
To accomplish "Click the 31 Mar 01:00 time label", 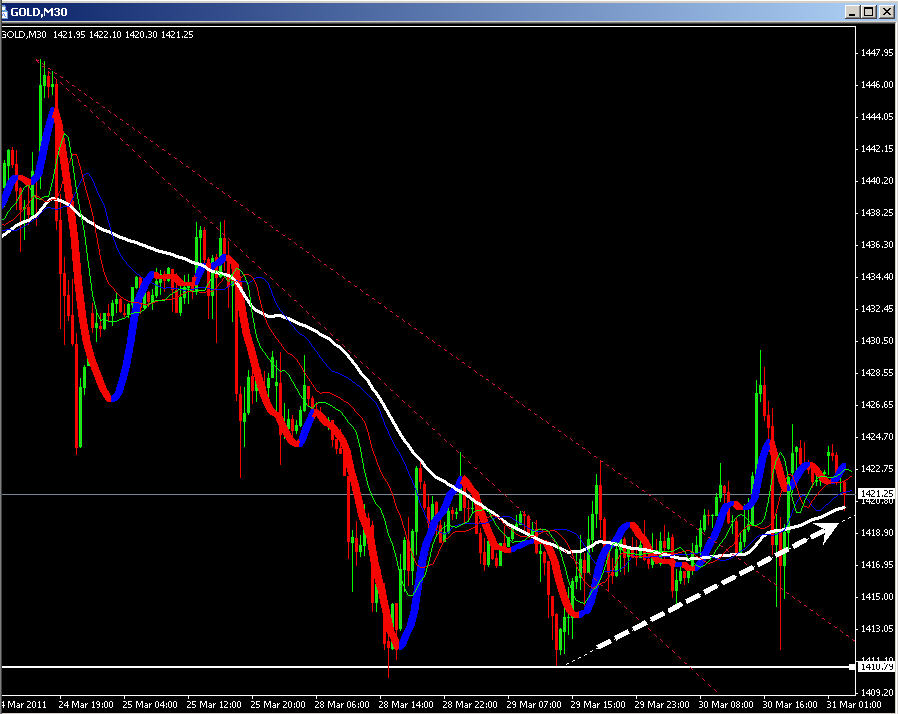I will [854, 705].
